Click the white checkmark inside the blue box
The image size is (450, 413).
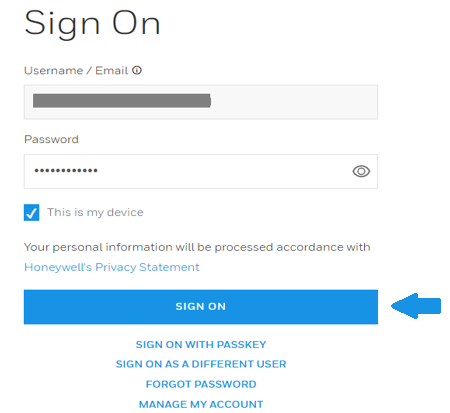pos(32,213)
